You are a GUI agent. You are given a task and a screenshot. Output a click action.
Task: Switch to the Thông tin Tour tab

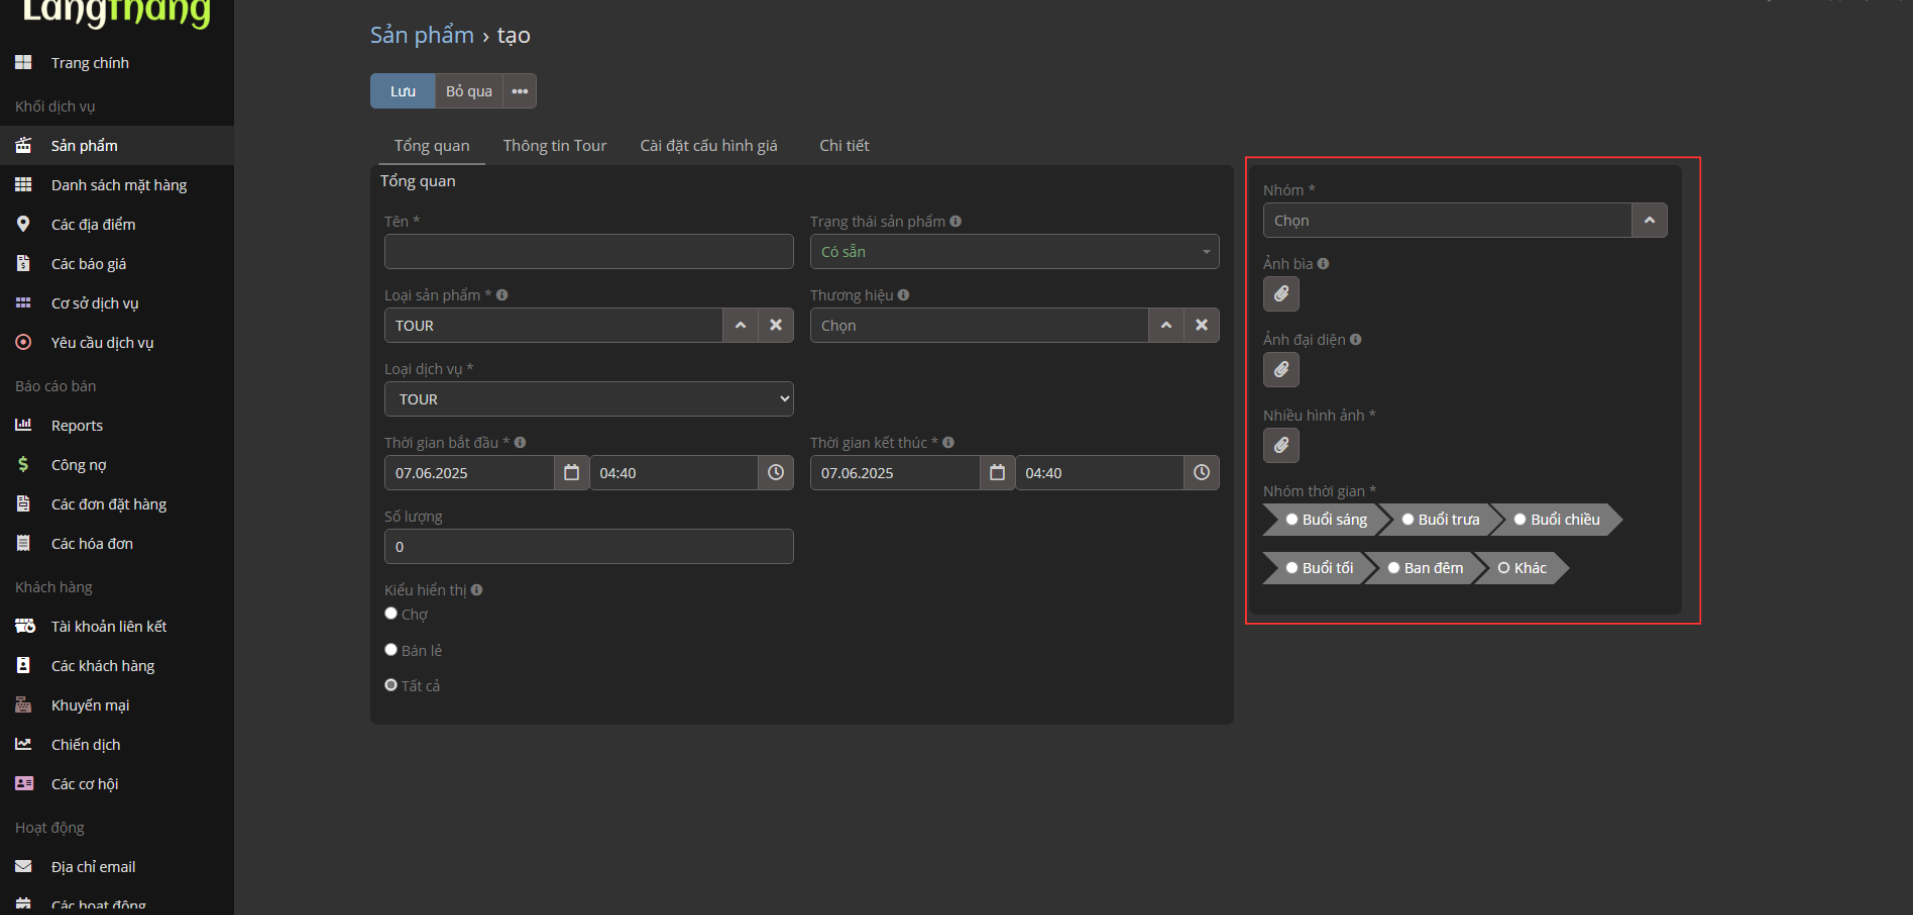tap(554, 146)
